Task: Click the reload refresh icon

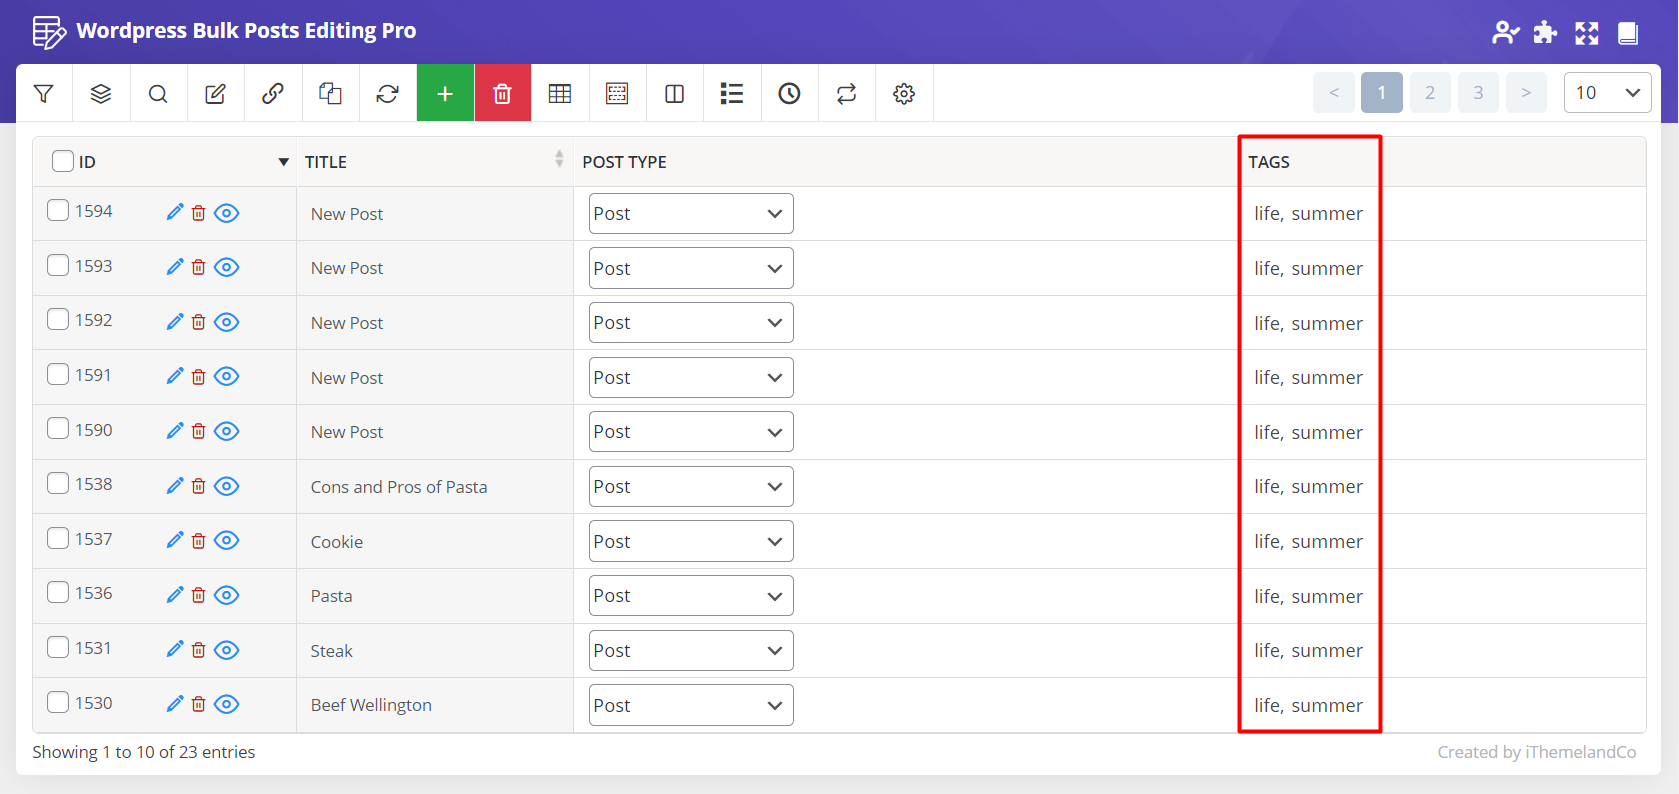Action: 387,94
